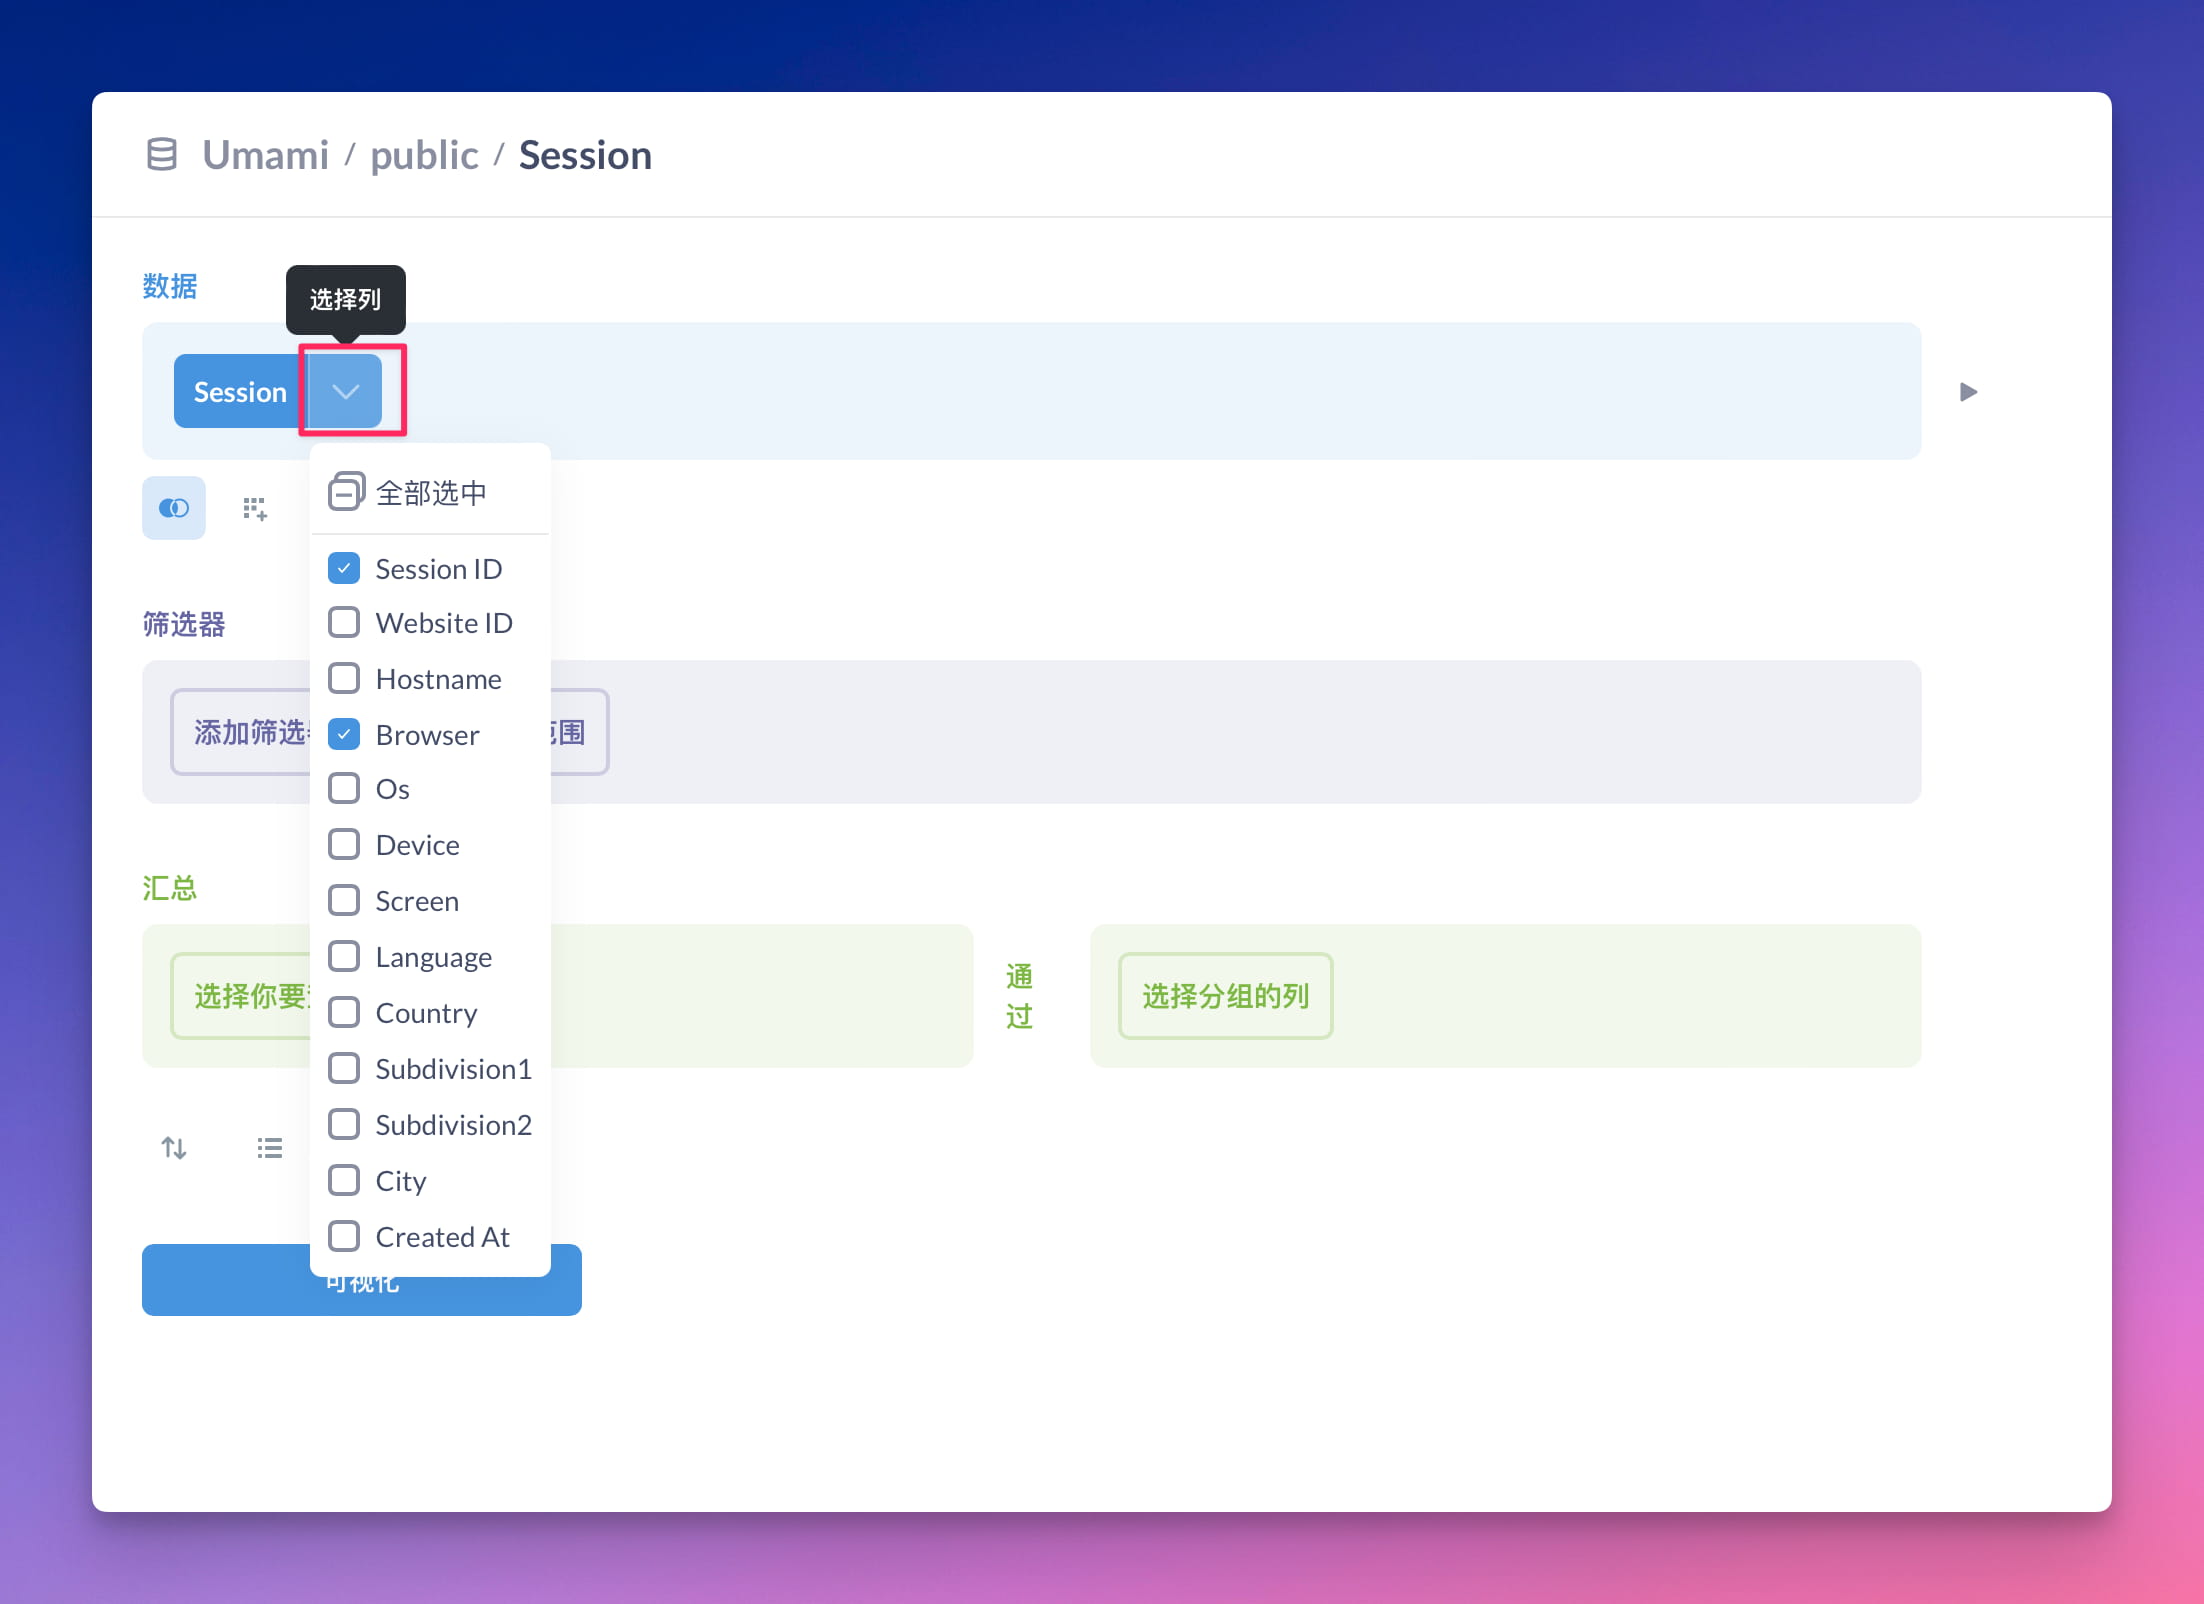Collapse the Session column picker chevron
This screenshot has height=1604, width=2204.
tap(346, 391)
